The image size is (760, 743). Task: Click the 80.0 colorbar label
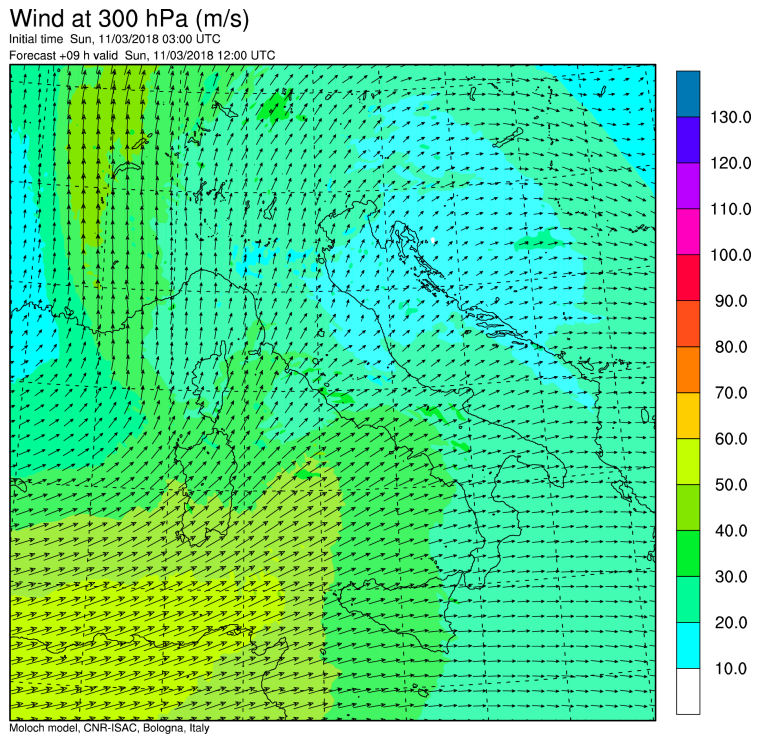pos(731,347)
